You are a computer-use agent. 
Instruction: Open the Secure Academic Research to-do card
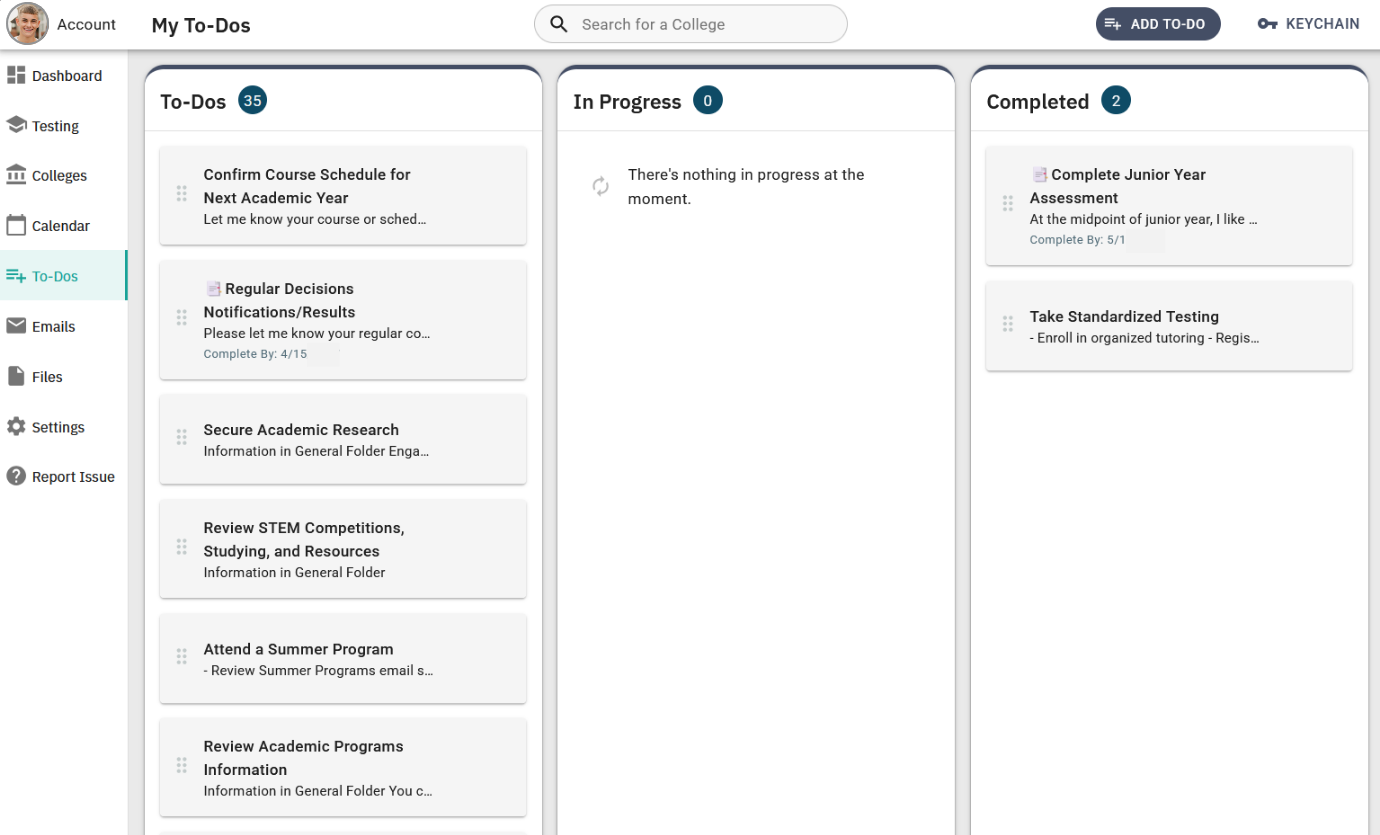click(343, 439)
